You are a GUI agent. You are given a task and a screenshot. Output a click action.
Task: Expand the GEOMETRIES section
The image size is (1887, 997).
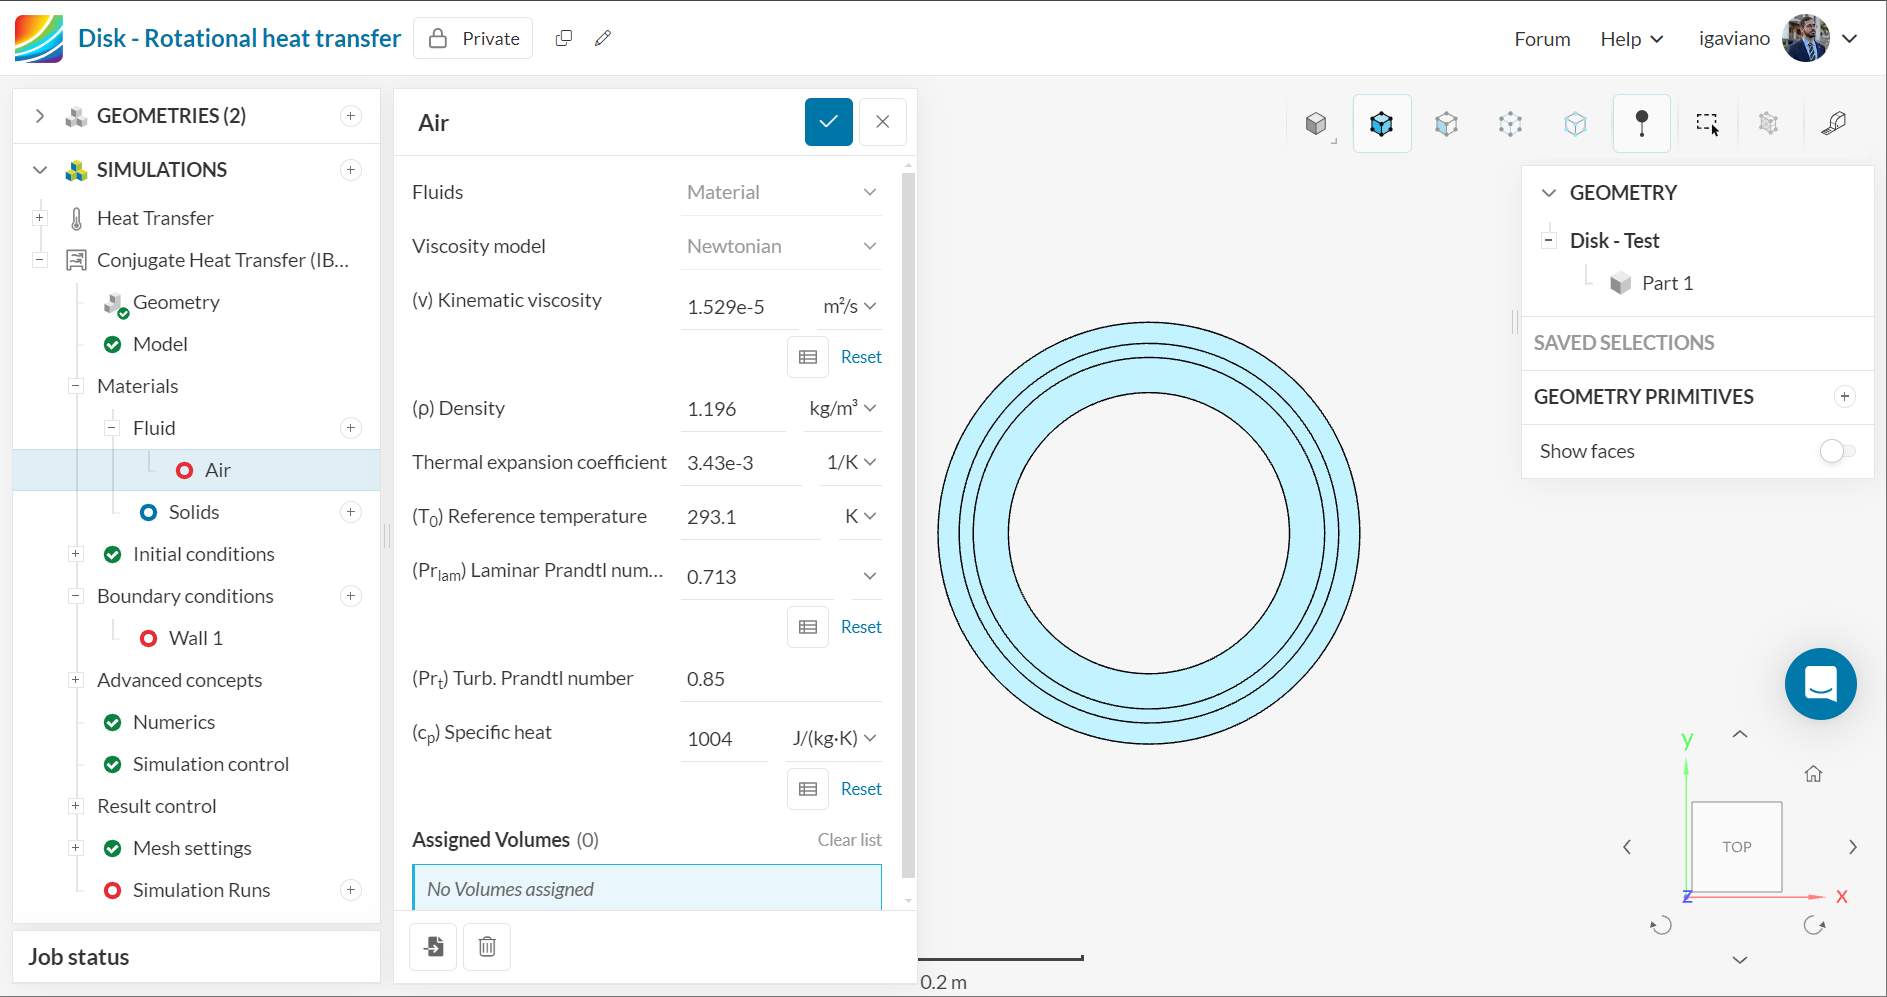(40, 116)
